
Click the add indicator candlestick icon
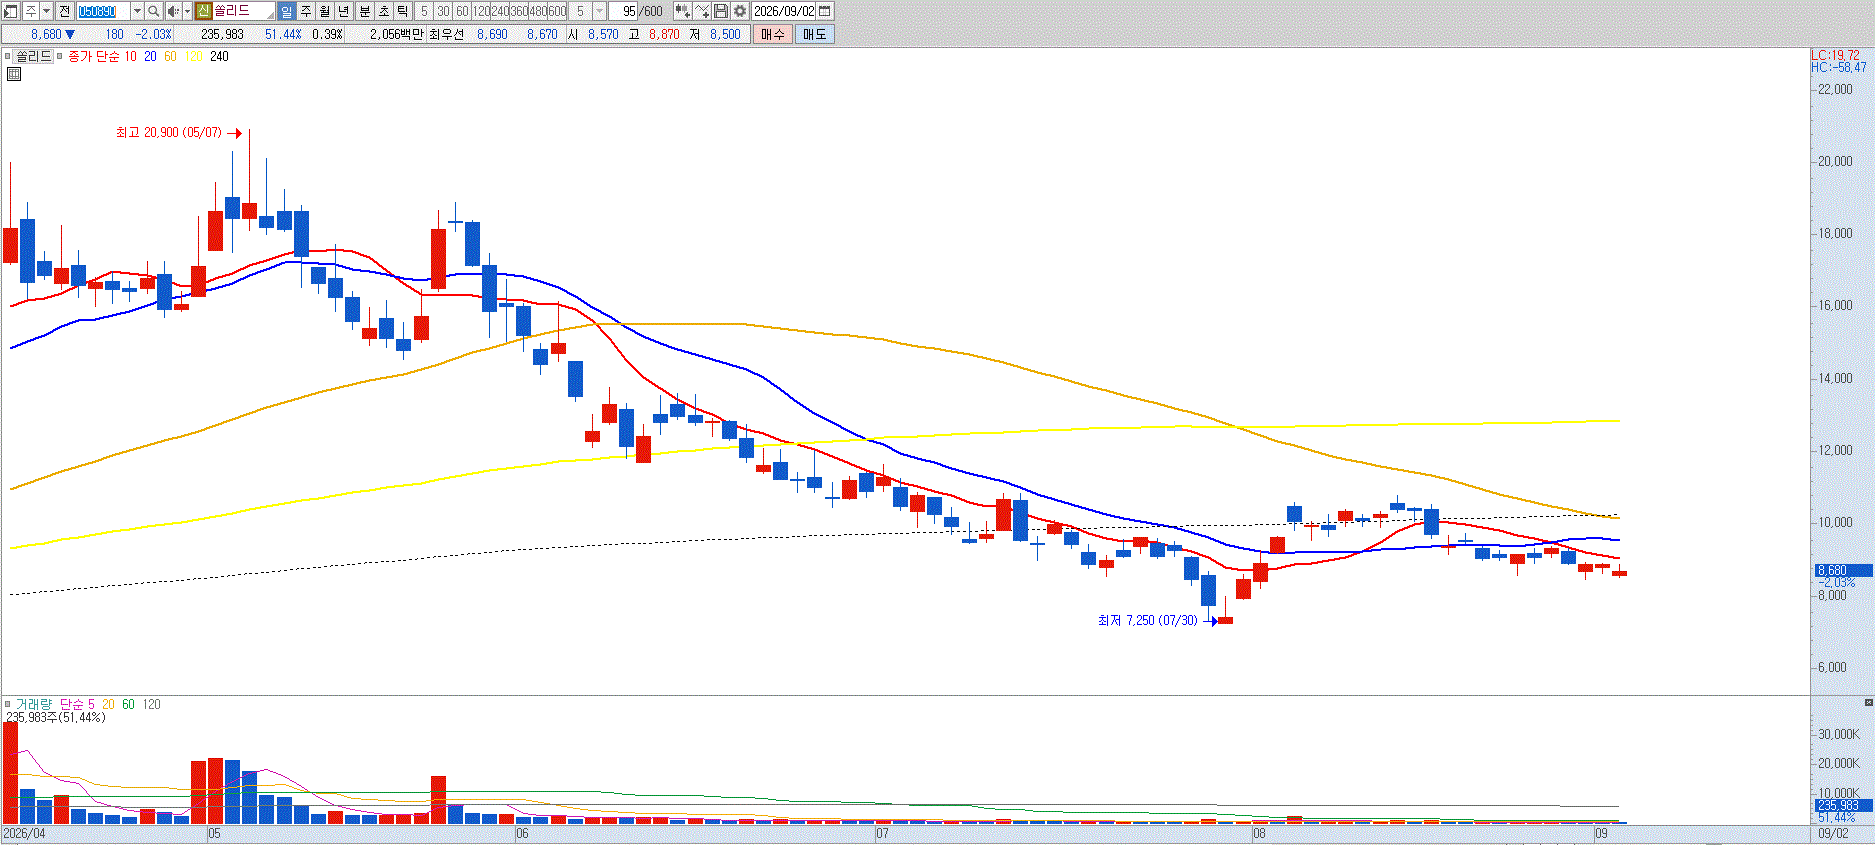pyautogui.click(x=682, y=11)
